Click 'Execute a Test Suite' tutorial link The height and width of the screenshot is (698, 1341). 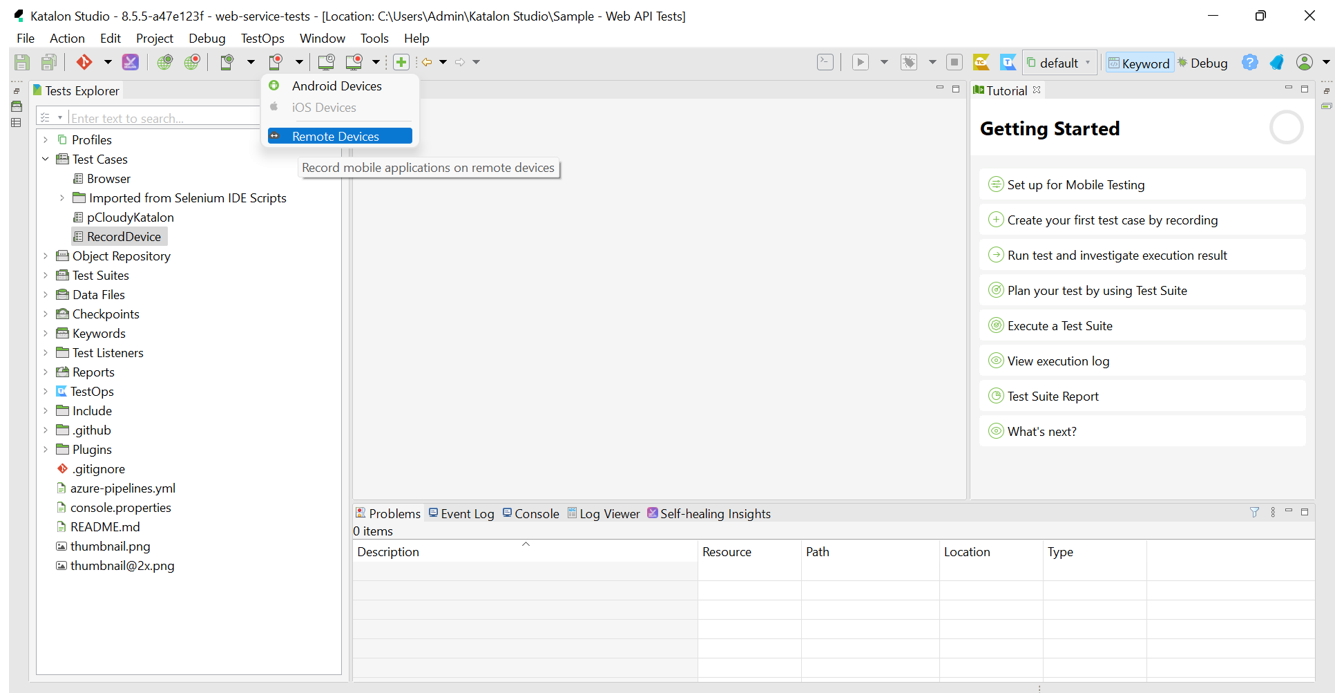click(1059, 326)
